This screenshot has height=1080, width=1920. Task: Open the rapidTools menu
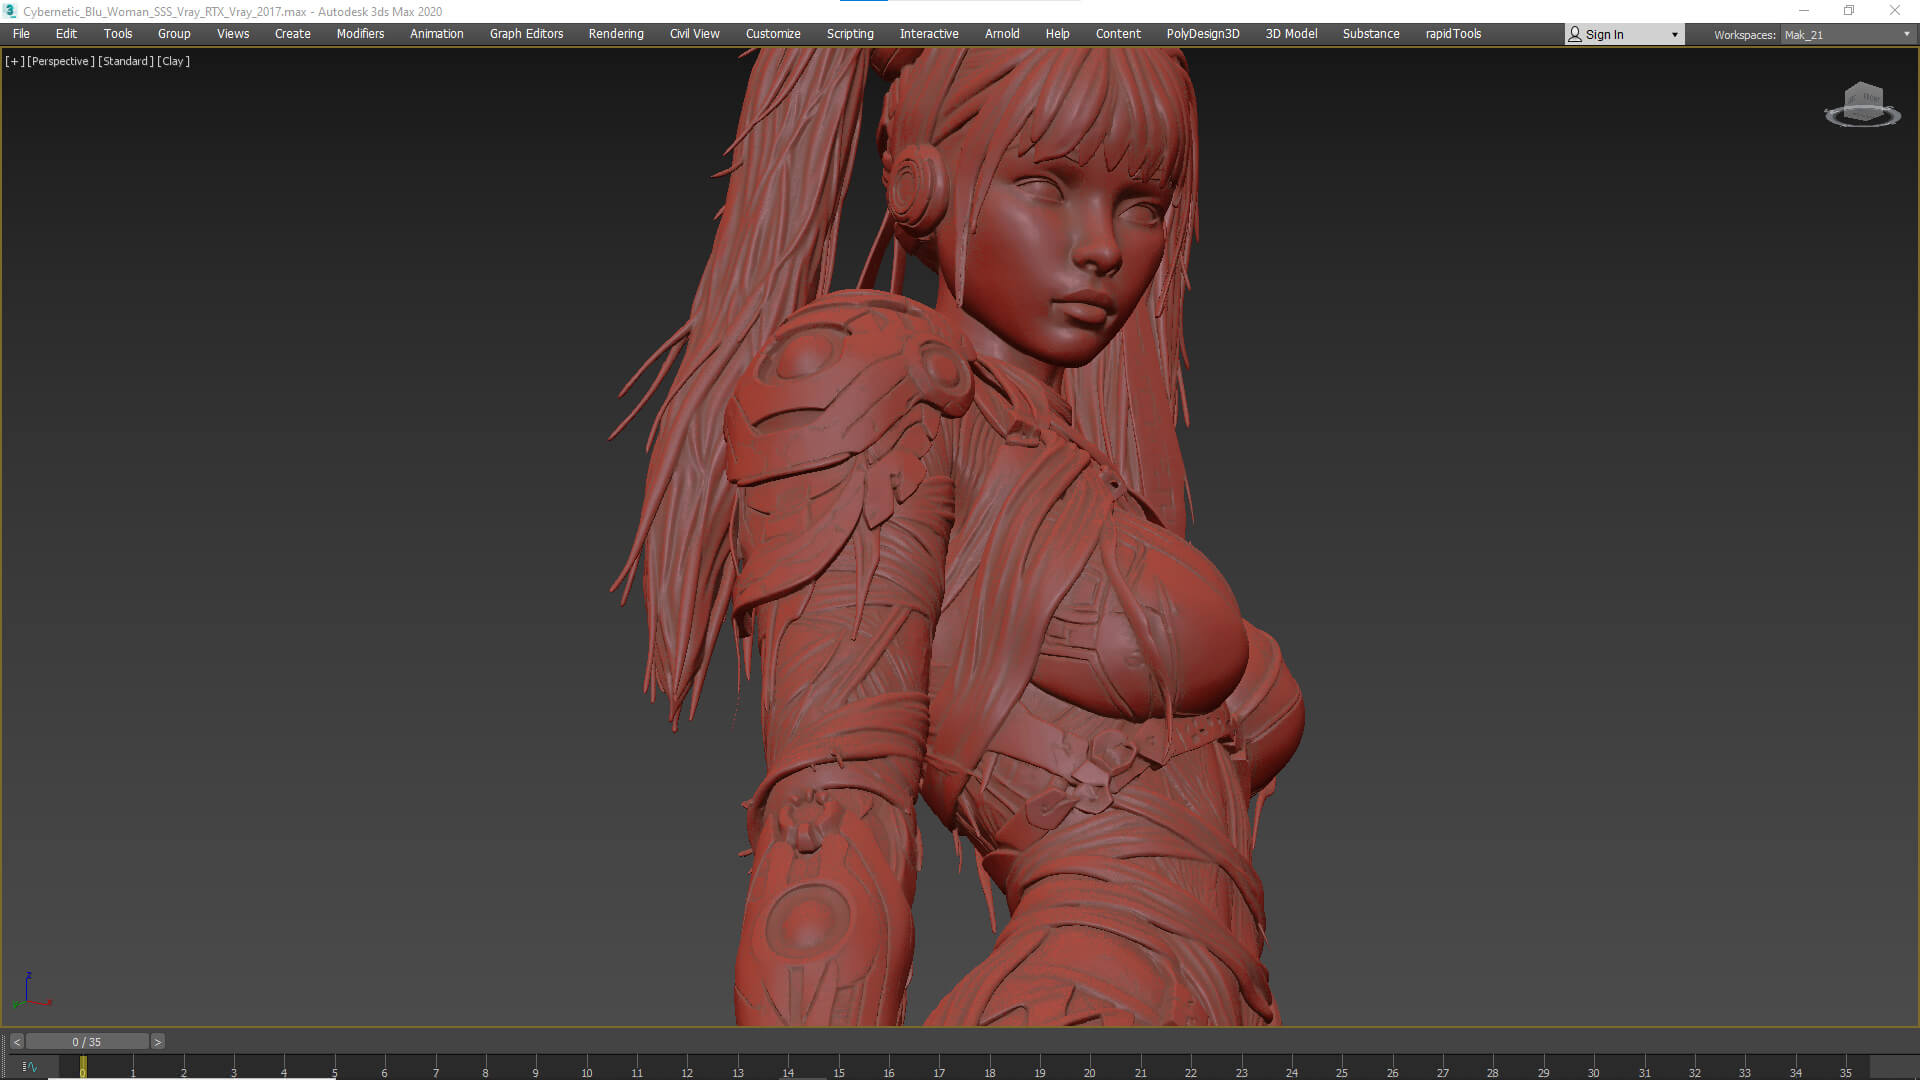1454,34
